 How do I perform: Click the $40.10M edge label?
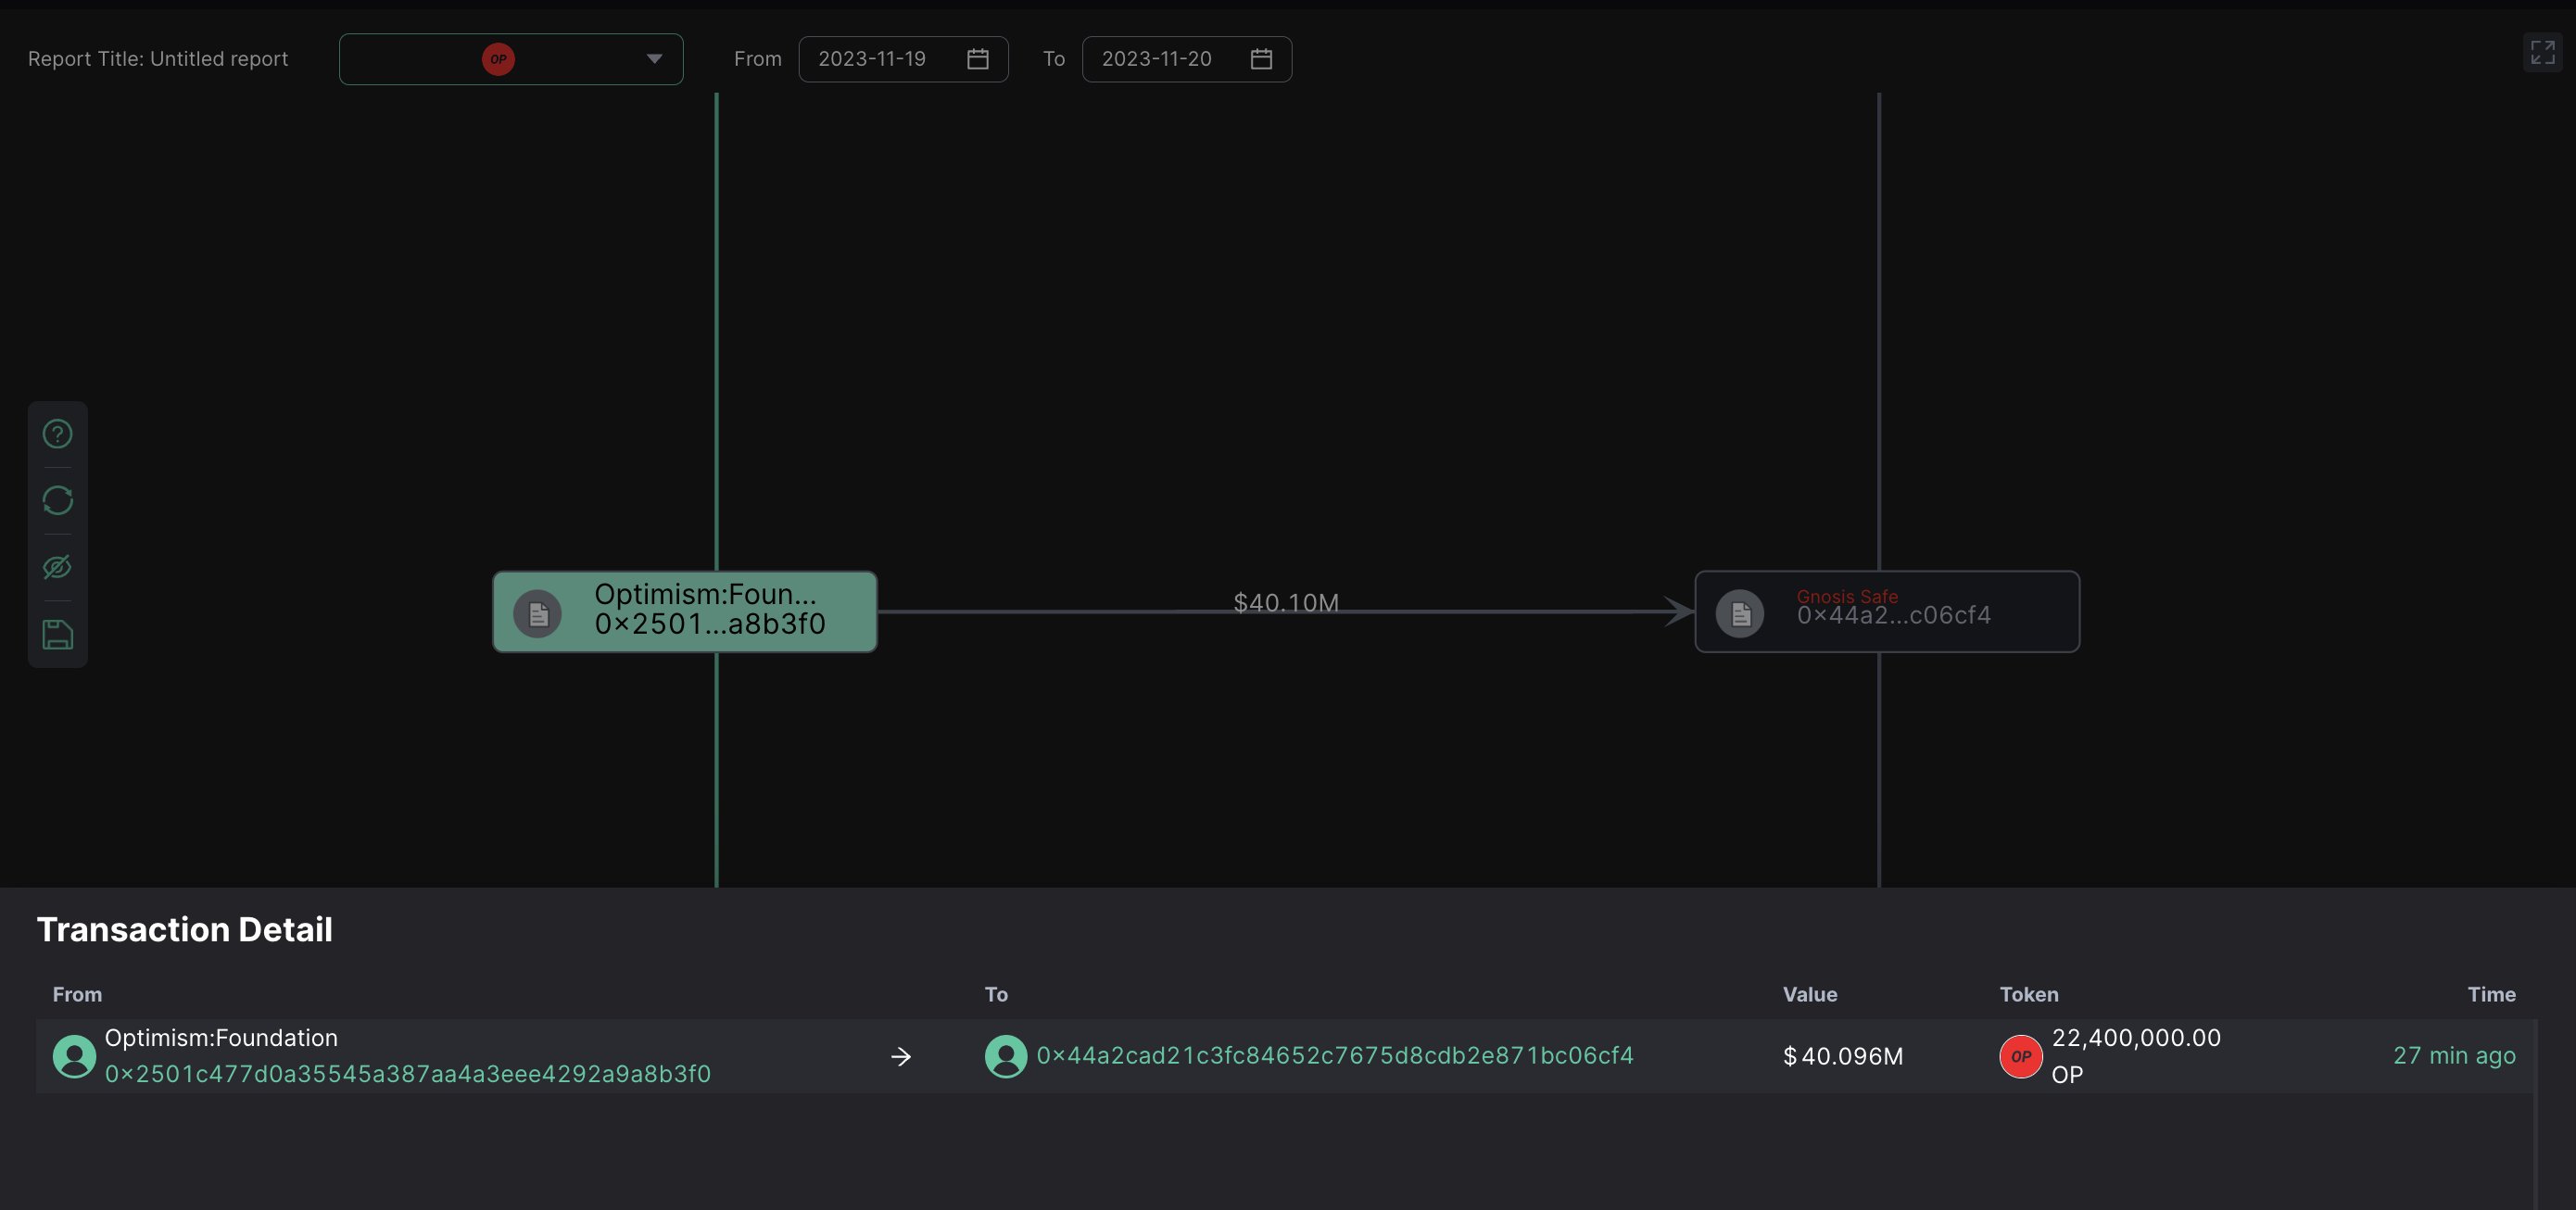point(1286,602)
